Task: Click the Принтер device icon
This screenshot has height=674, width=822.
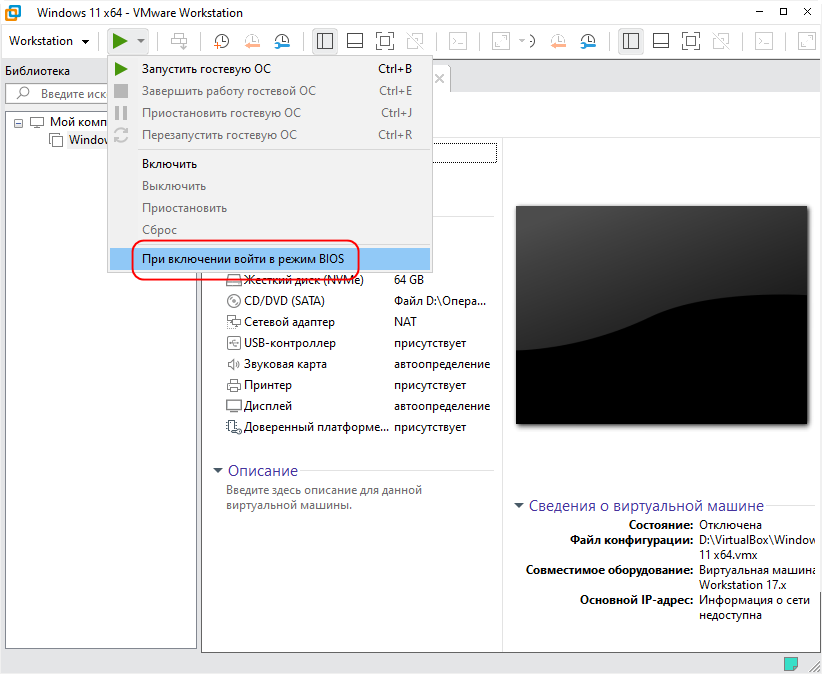Action: point(233,385)
